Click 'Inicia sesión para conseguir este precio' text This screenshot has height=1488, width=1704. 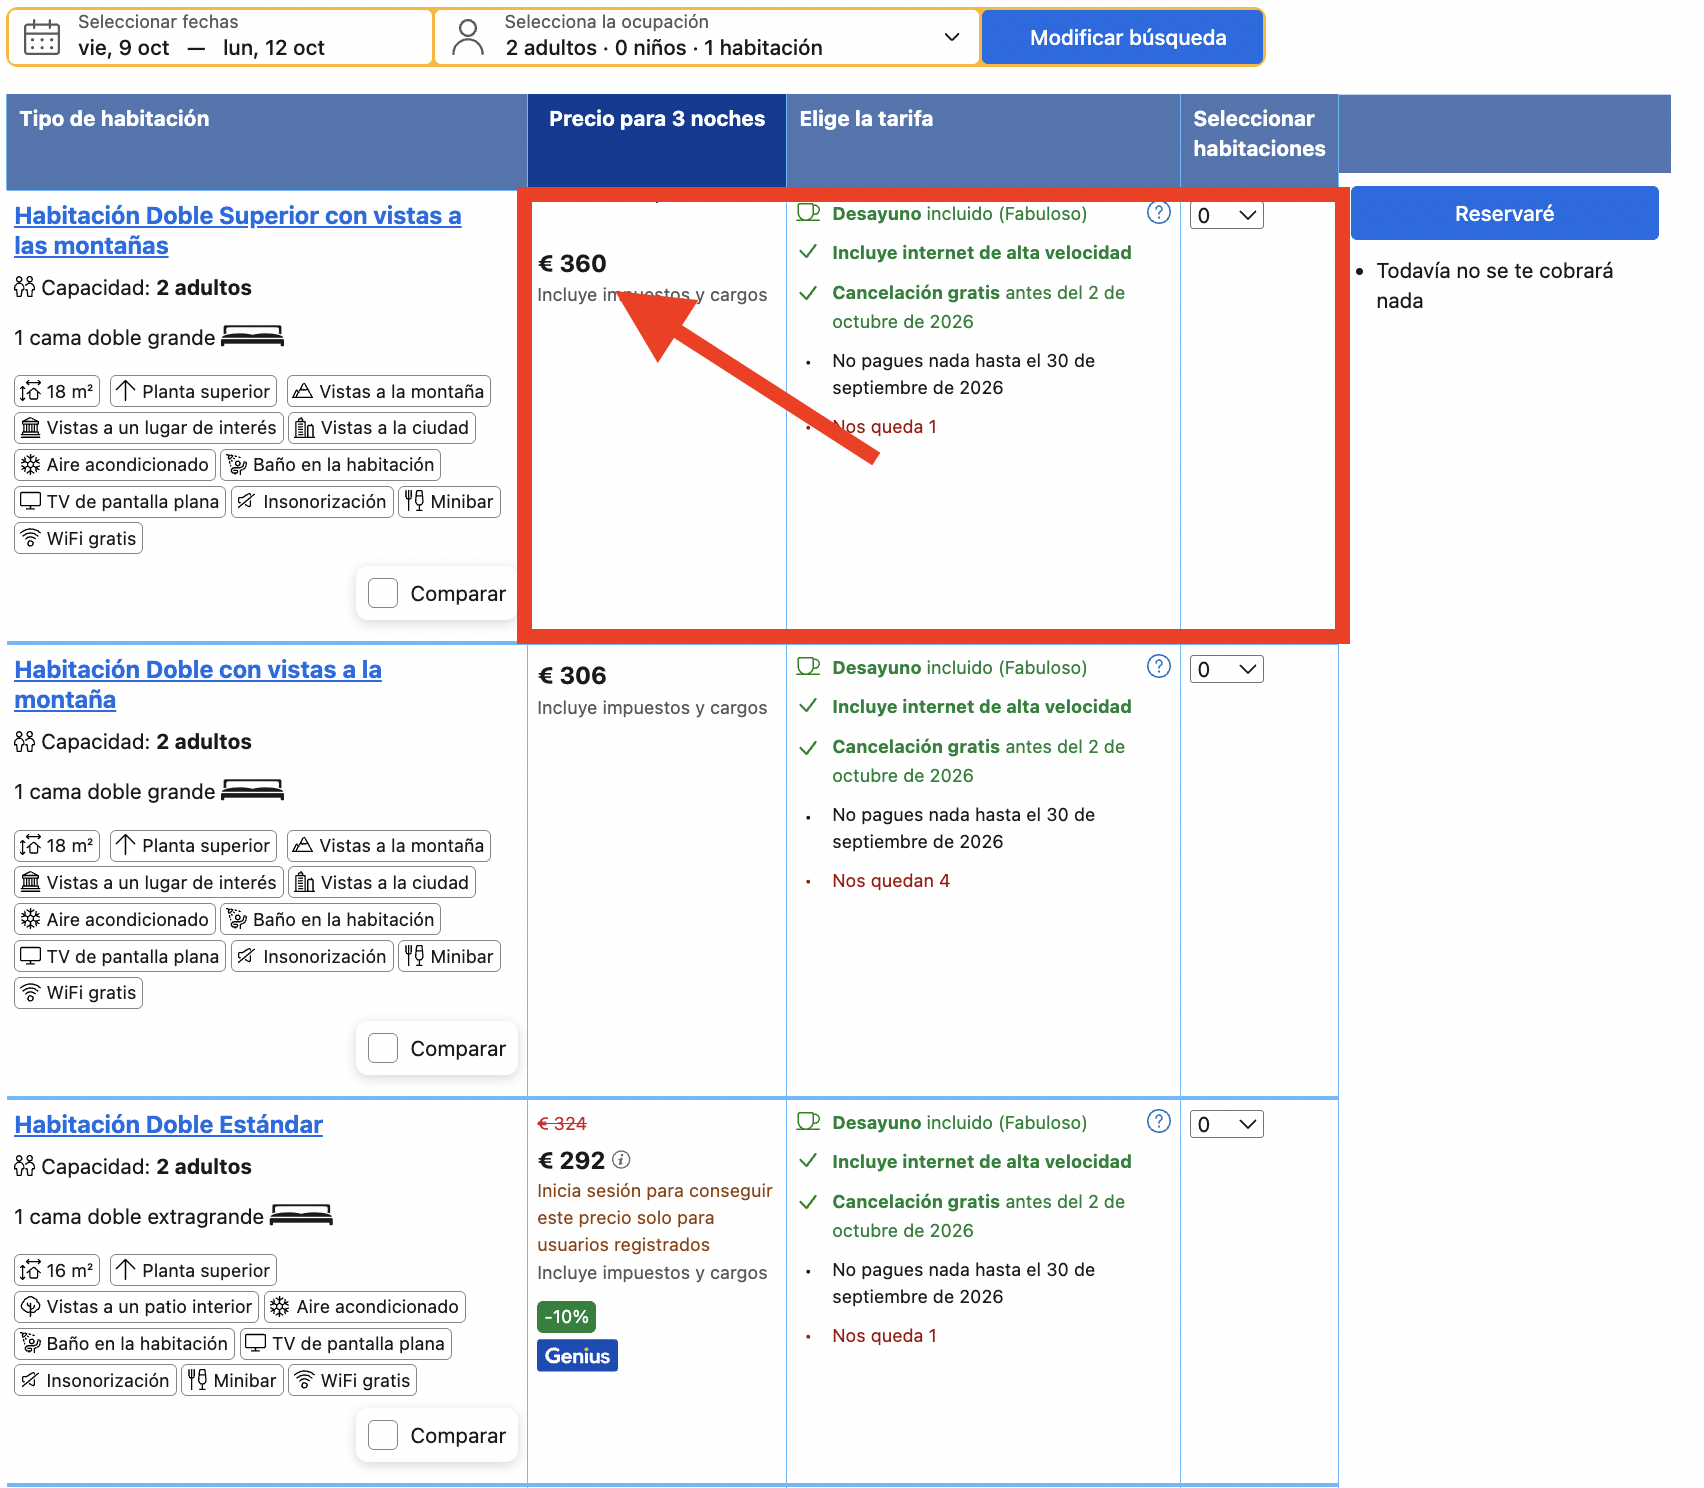click(655, 1218)
